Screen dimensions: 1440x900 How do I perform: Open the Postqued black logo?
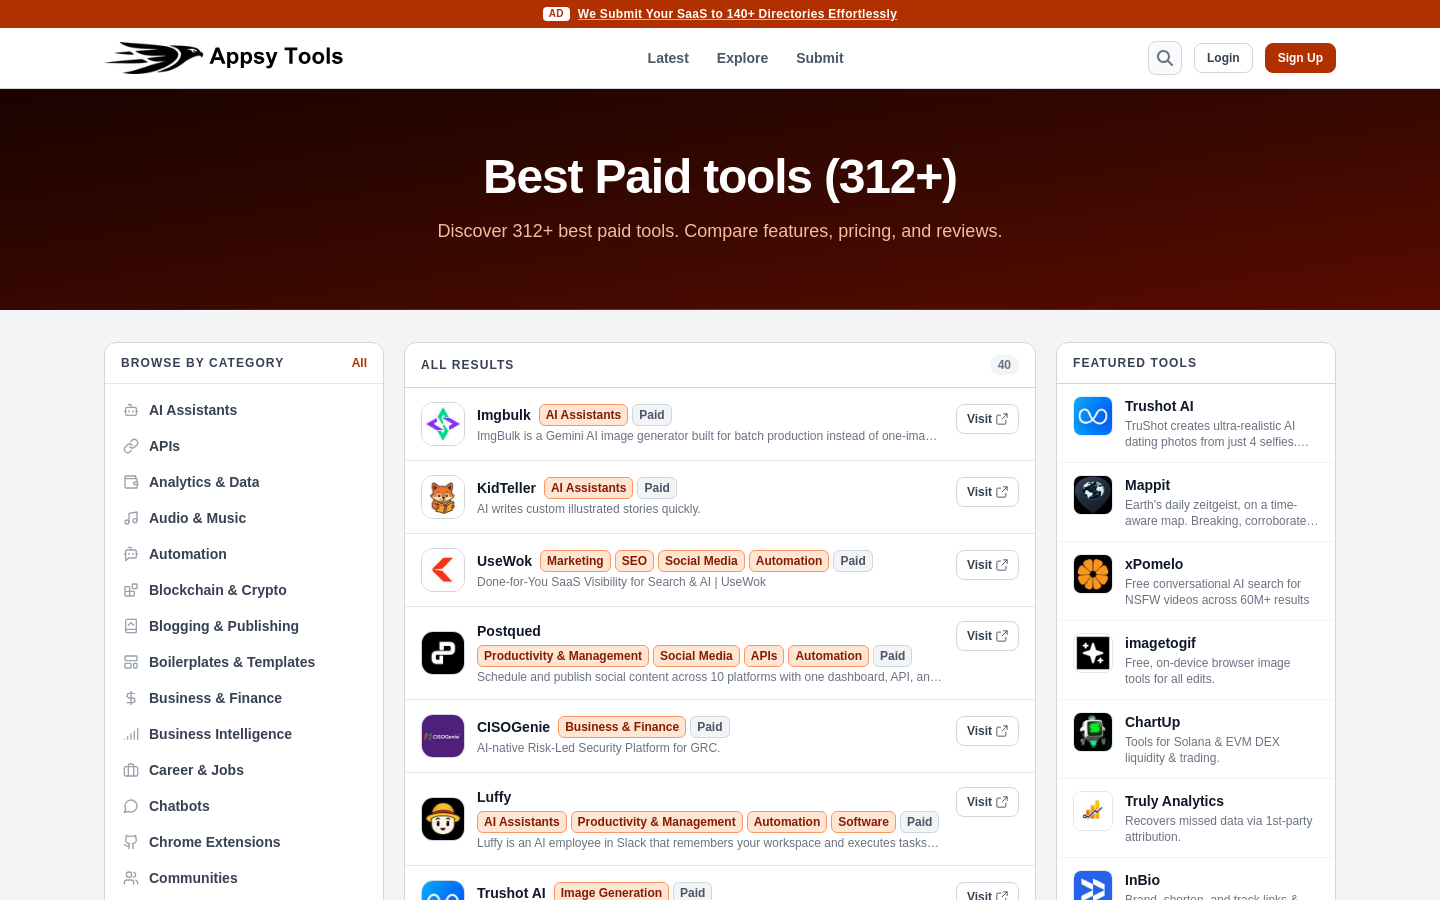443,653
